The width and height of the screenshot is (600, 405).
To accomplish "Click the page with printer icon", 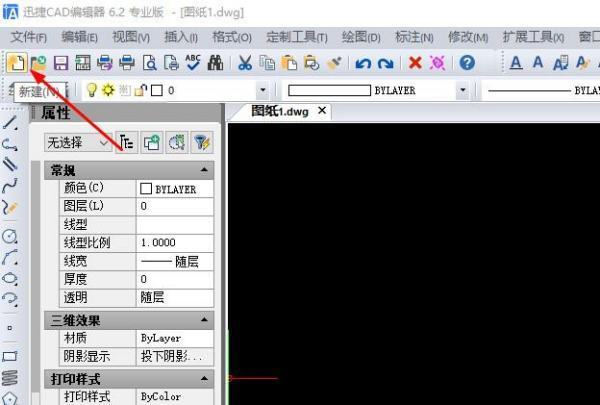I will click(171, 63).
